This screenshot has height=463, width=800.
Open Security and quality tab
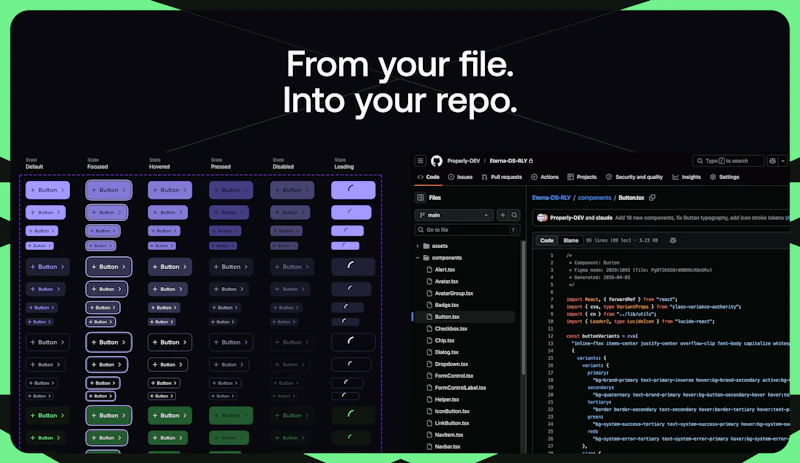click(634, 177)
